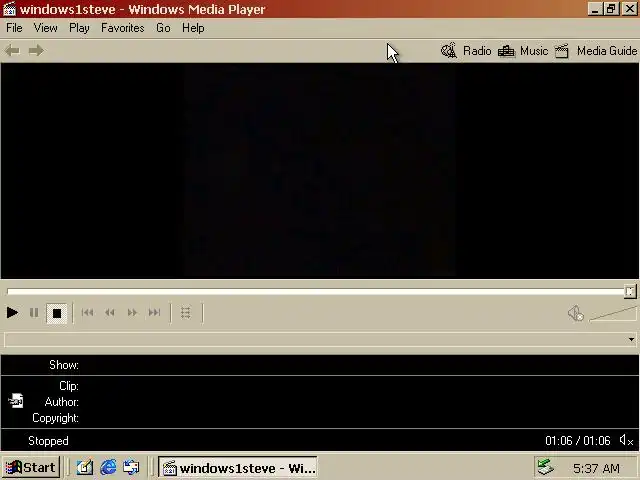640x480 pixels.
Task: Open the Music link
Action: [x=534, y=51]
